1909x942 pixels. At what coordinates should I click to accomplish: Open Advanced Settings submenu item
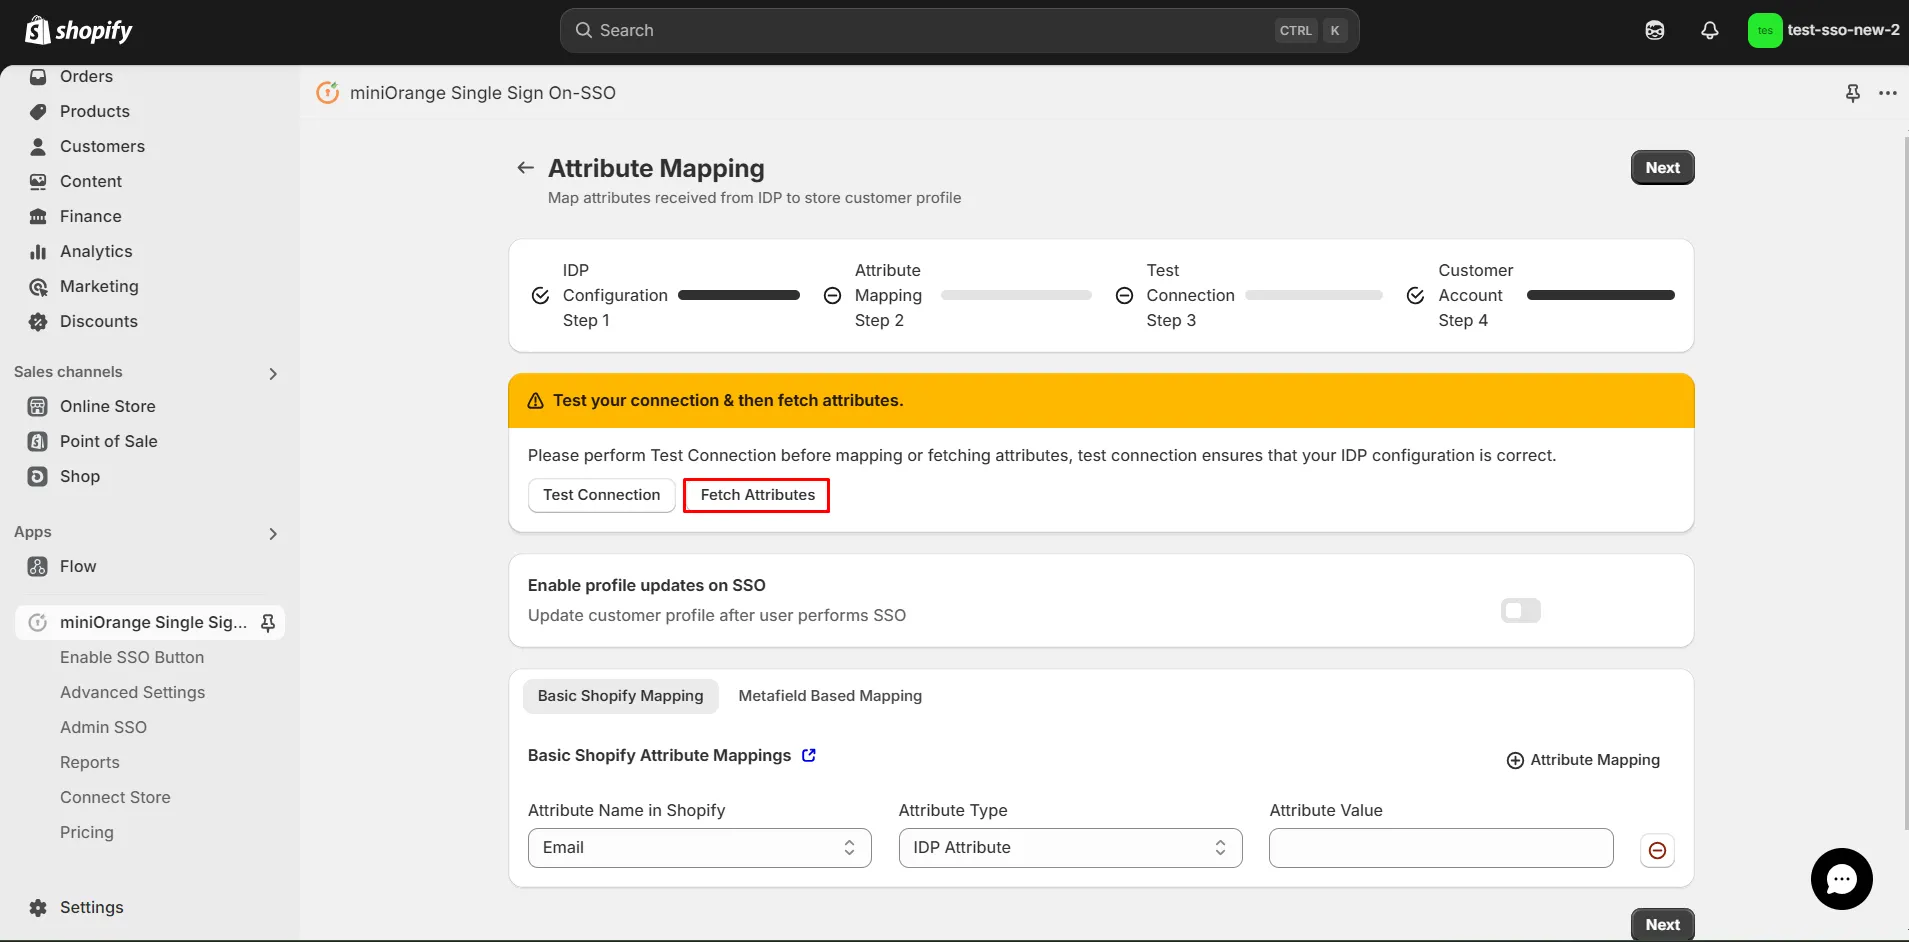pos(132,692)
